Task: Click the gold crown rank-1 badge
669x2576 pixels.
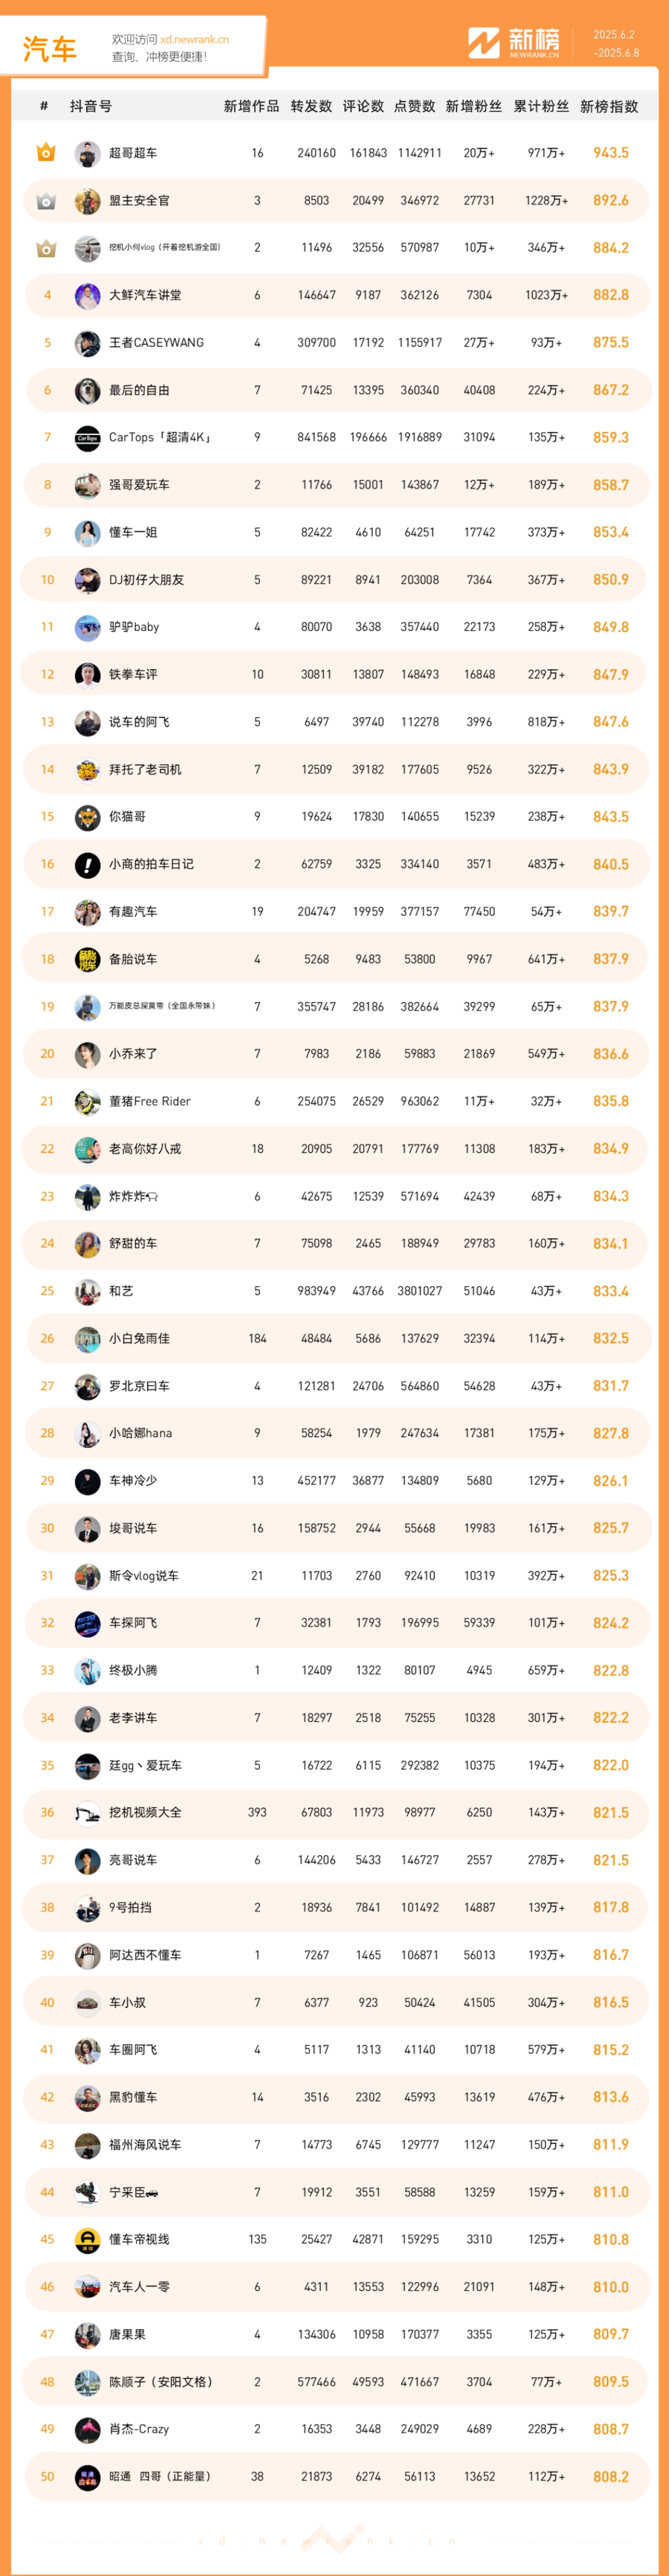Action: (x=46, y=153)
